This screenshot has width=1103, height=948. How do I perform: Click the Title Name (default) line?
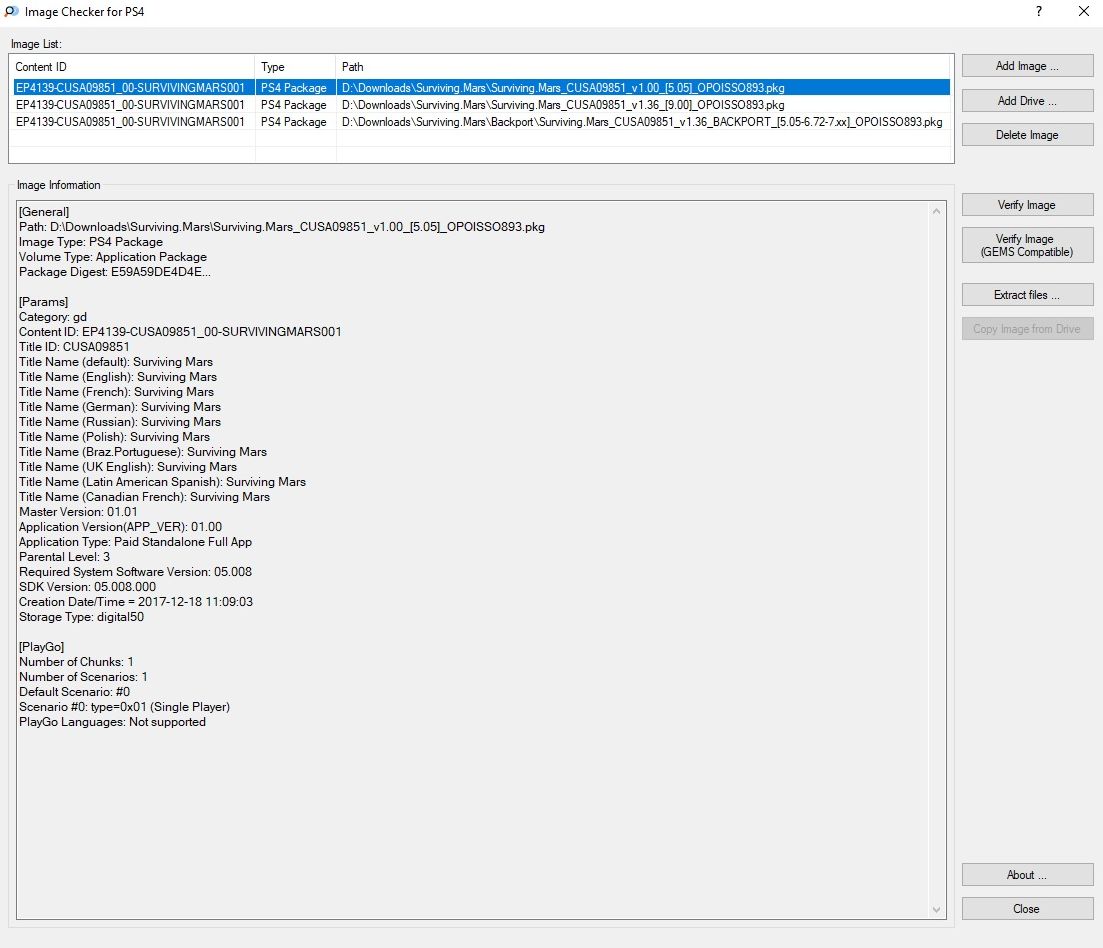(115, 362)
